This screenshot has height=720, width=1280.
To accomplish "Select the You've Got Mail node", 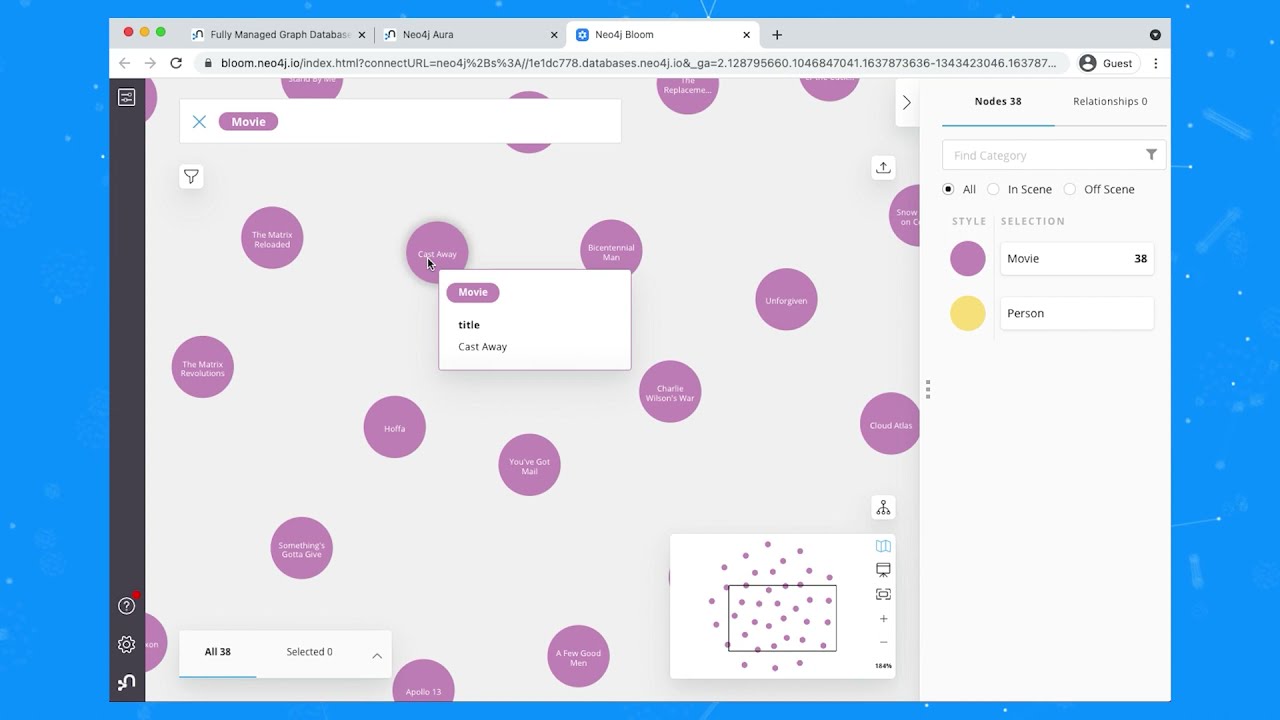I will 530,465.
